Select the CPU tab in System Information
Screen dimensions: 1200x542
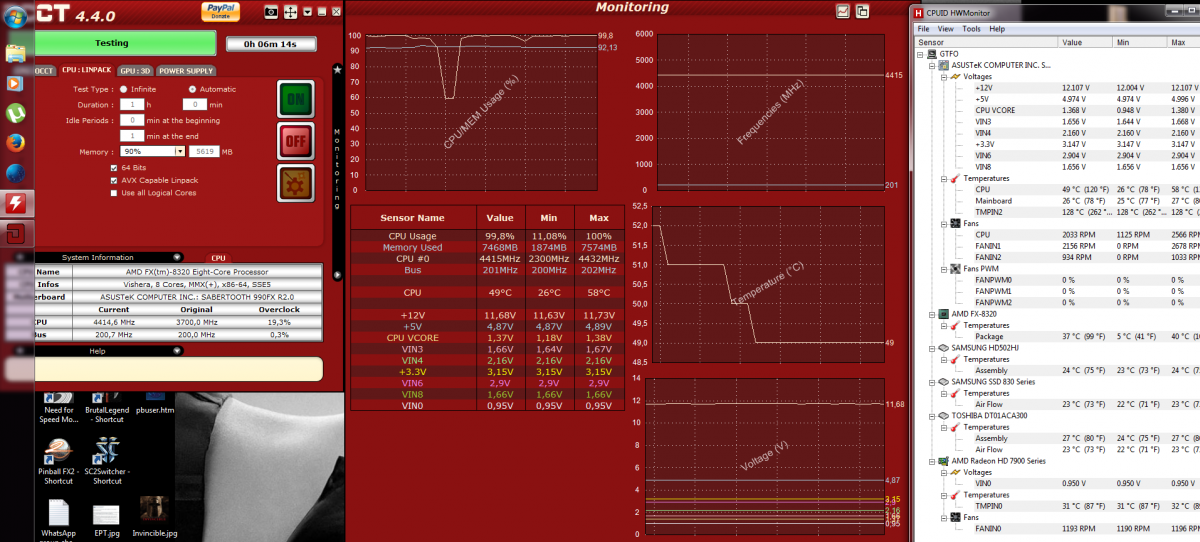click(218, 258)
